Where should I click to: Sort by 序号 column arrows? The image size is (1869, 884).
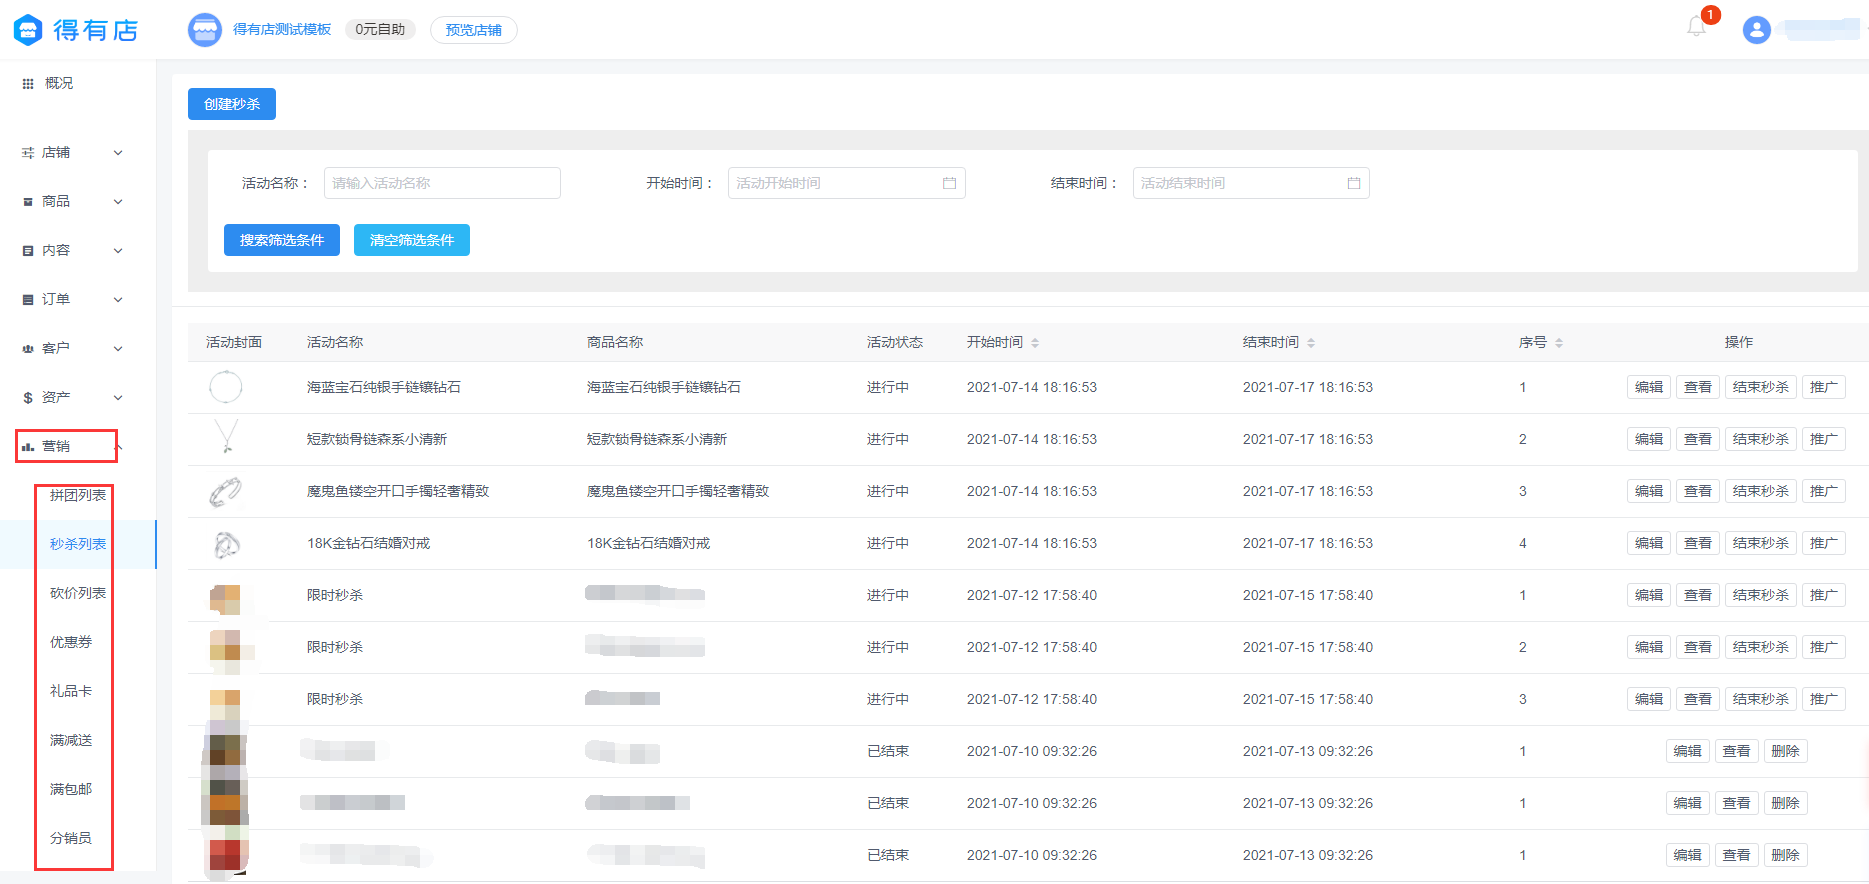[x=1558, y=343]
